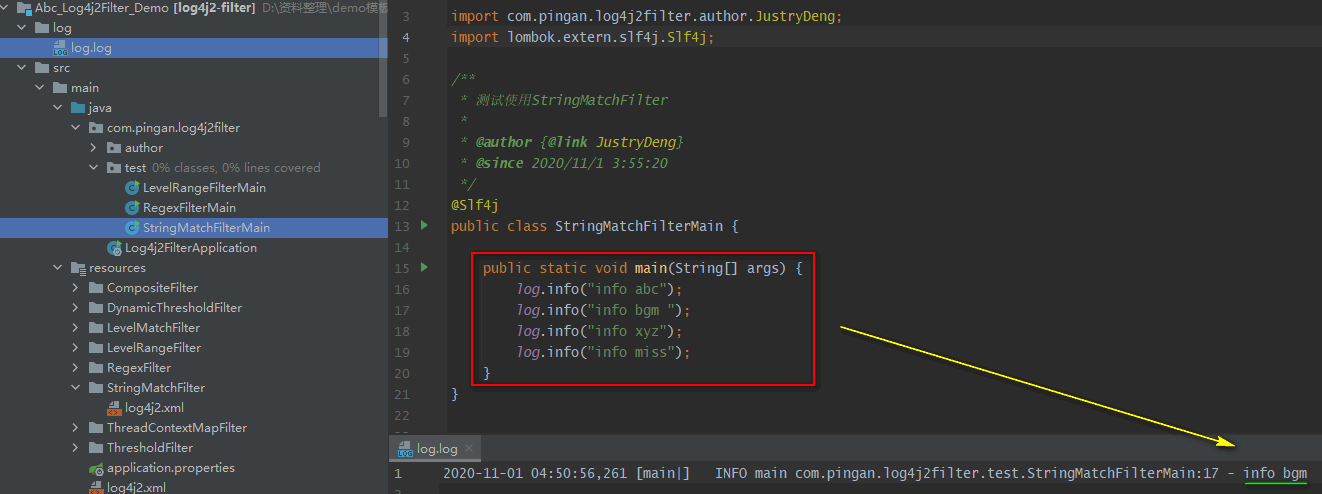Expand the ThreadContextMapFilter folder chevron
Viewport: 1322px width, 494px height.
[77, 428]
